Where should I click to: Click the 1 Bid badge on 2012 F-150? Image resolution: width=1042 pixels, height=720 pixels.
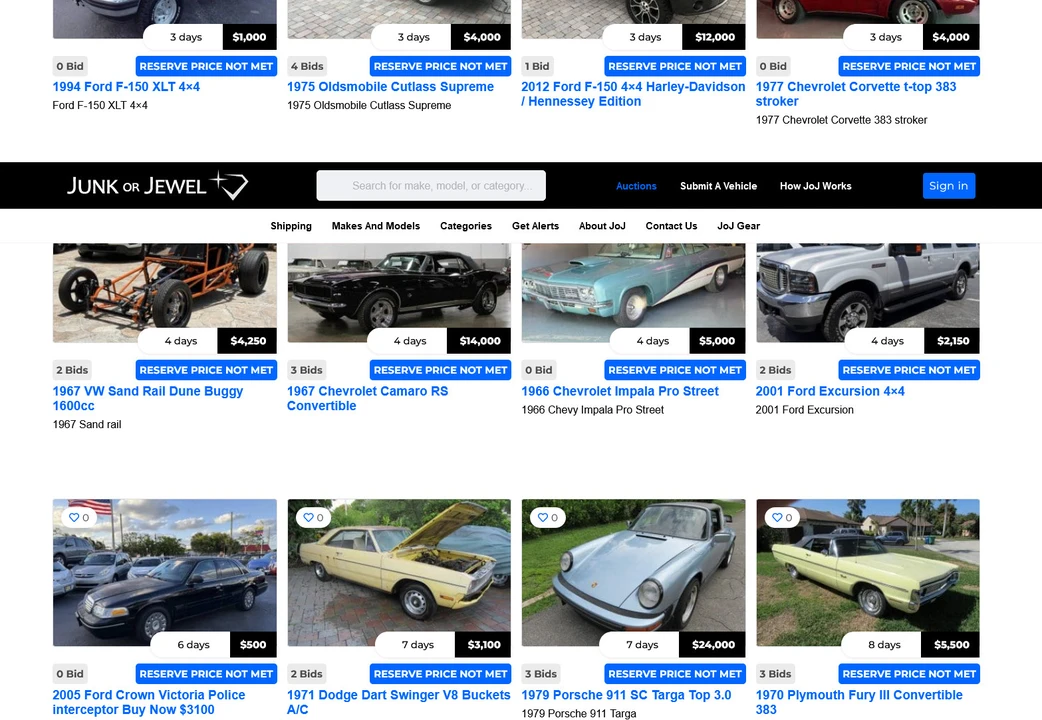pos(537,66)
